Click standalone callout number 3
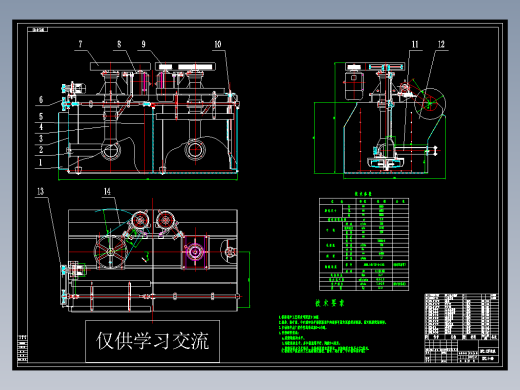 click(x=41, y=138)
